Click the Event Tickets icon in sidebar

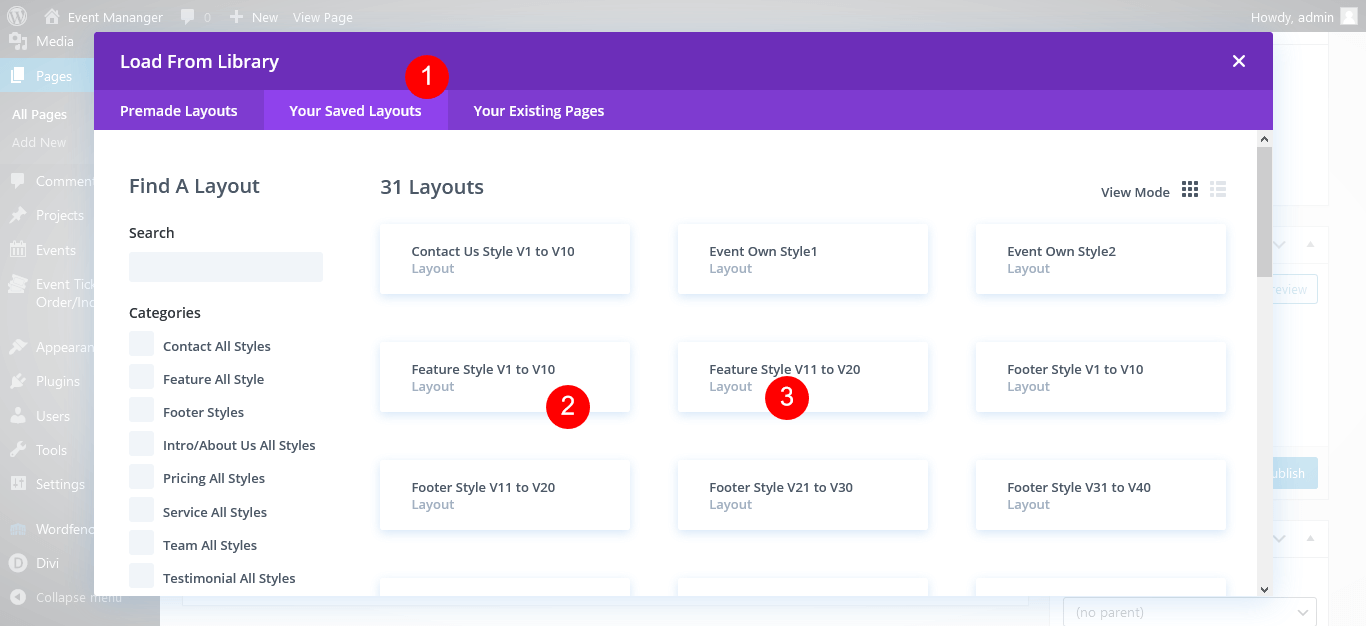pos(18,284)
